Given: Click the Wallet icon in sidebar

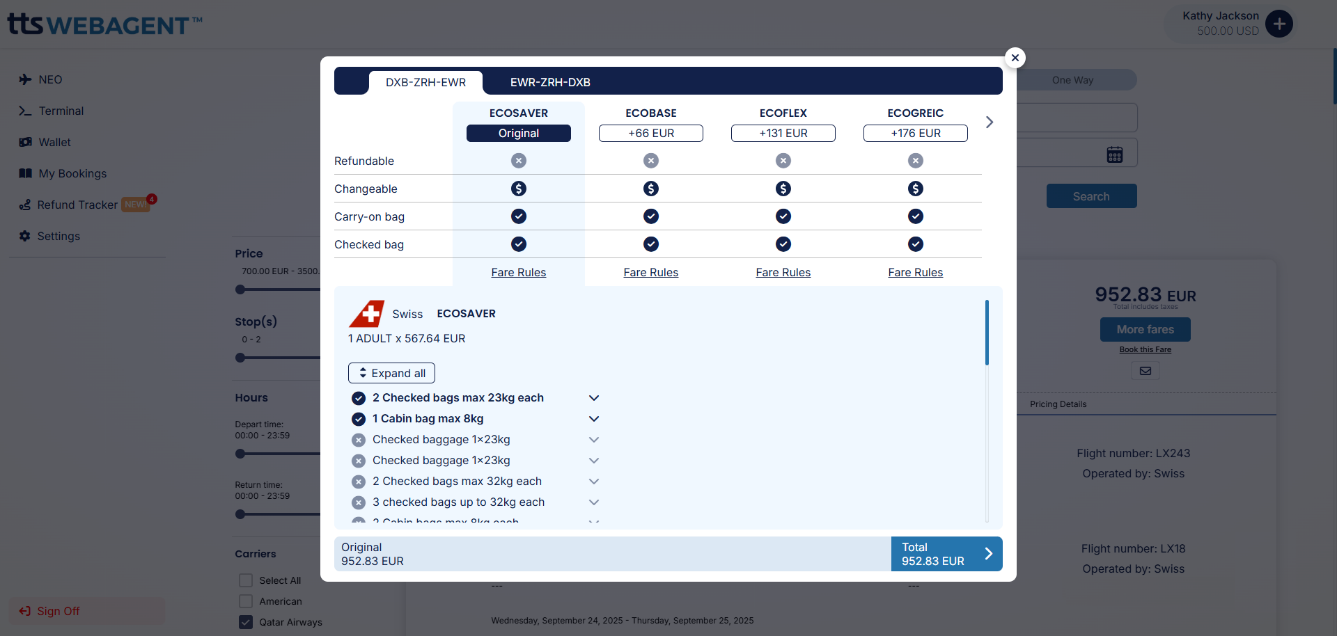Looking at the screenshot, I should click(x=25, y=142).
